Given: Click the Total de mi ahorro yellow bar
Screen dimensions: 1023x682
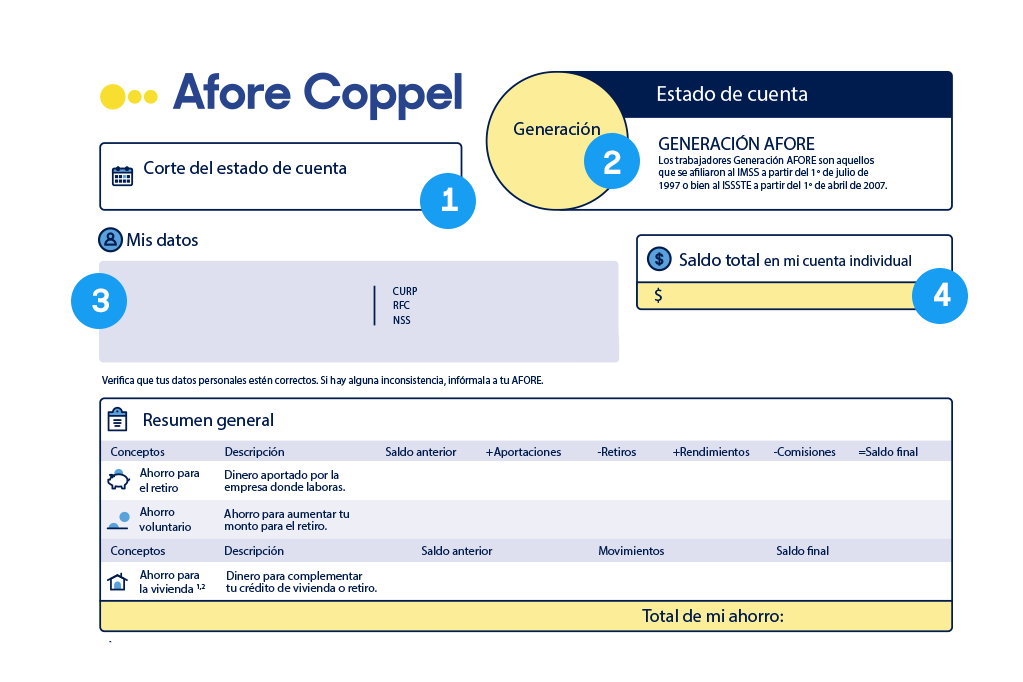Looking at the screenshot, I should (x=526, y=616).
